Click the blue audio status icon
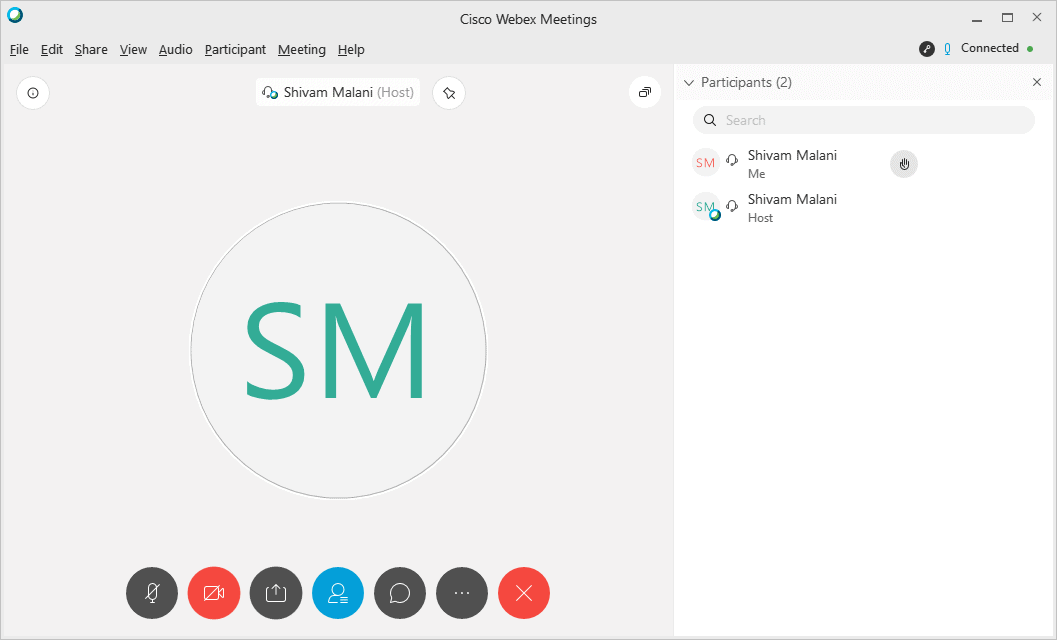This screenshot has height=640, width=1057. point(947,49)
